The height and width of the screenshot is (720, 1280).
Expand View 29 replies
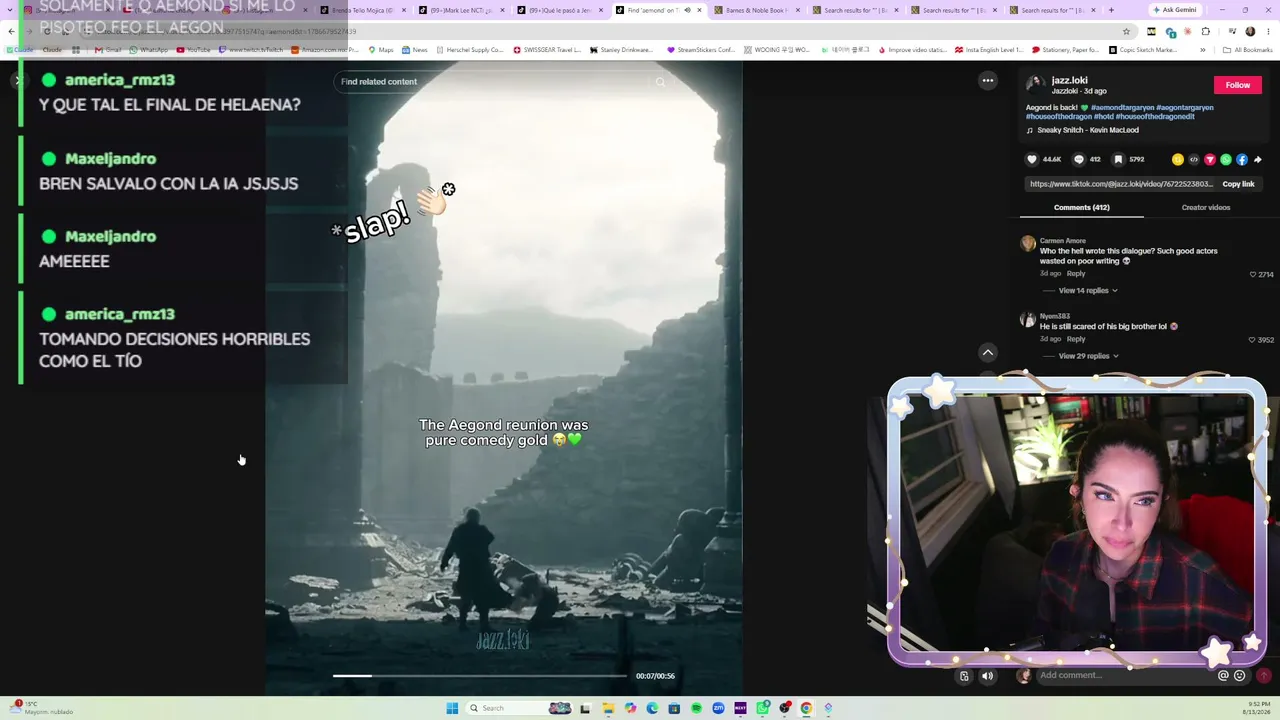coord(1088,356)
